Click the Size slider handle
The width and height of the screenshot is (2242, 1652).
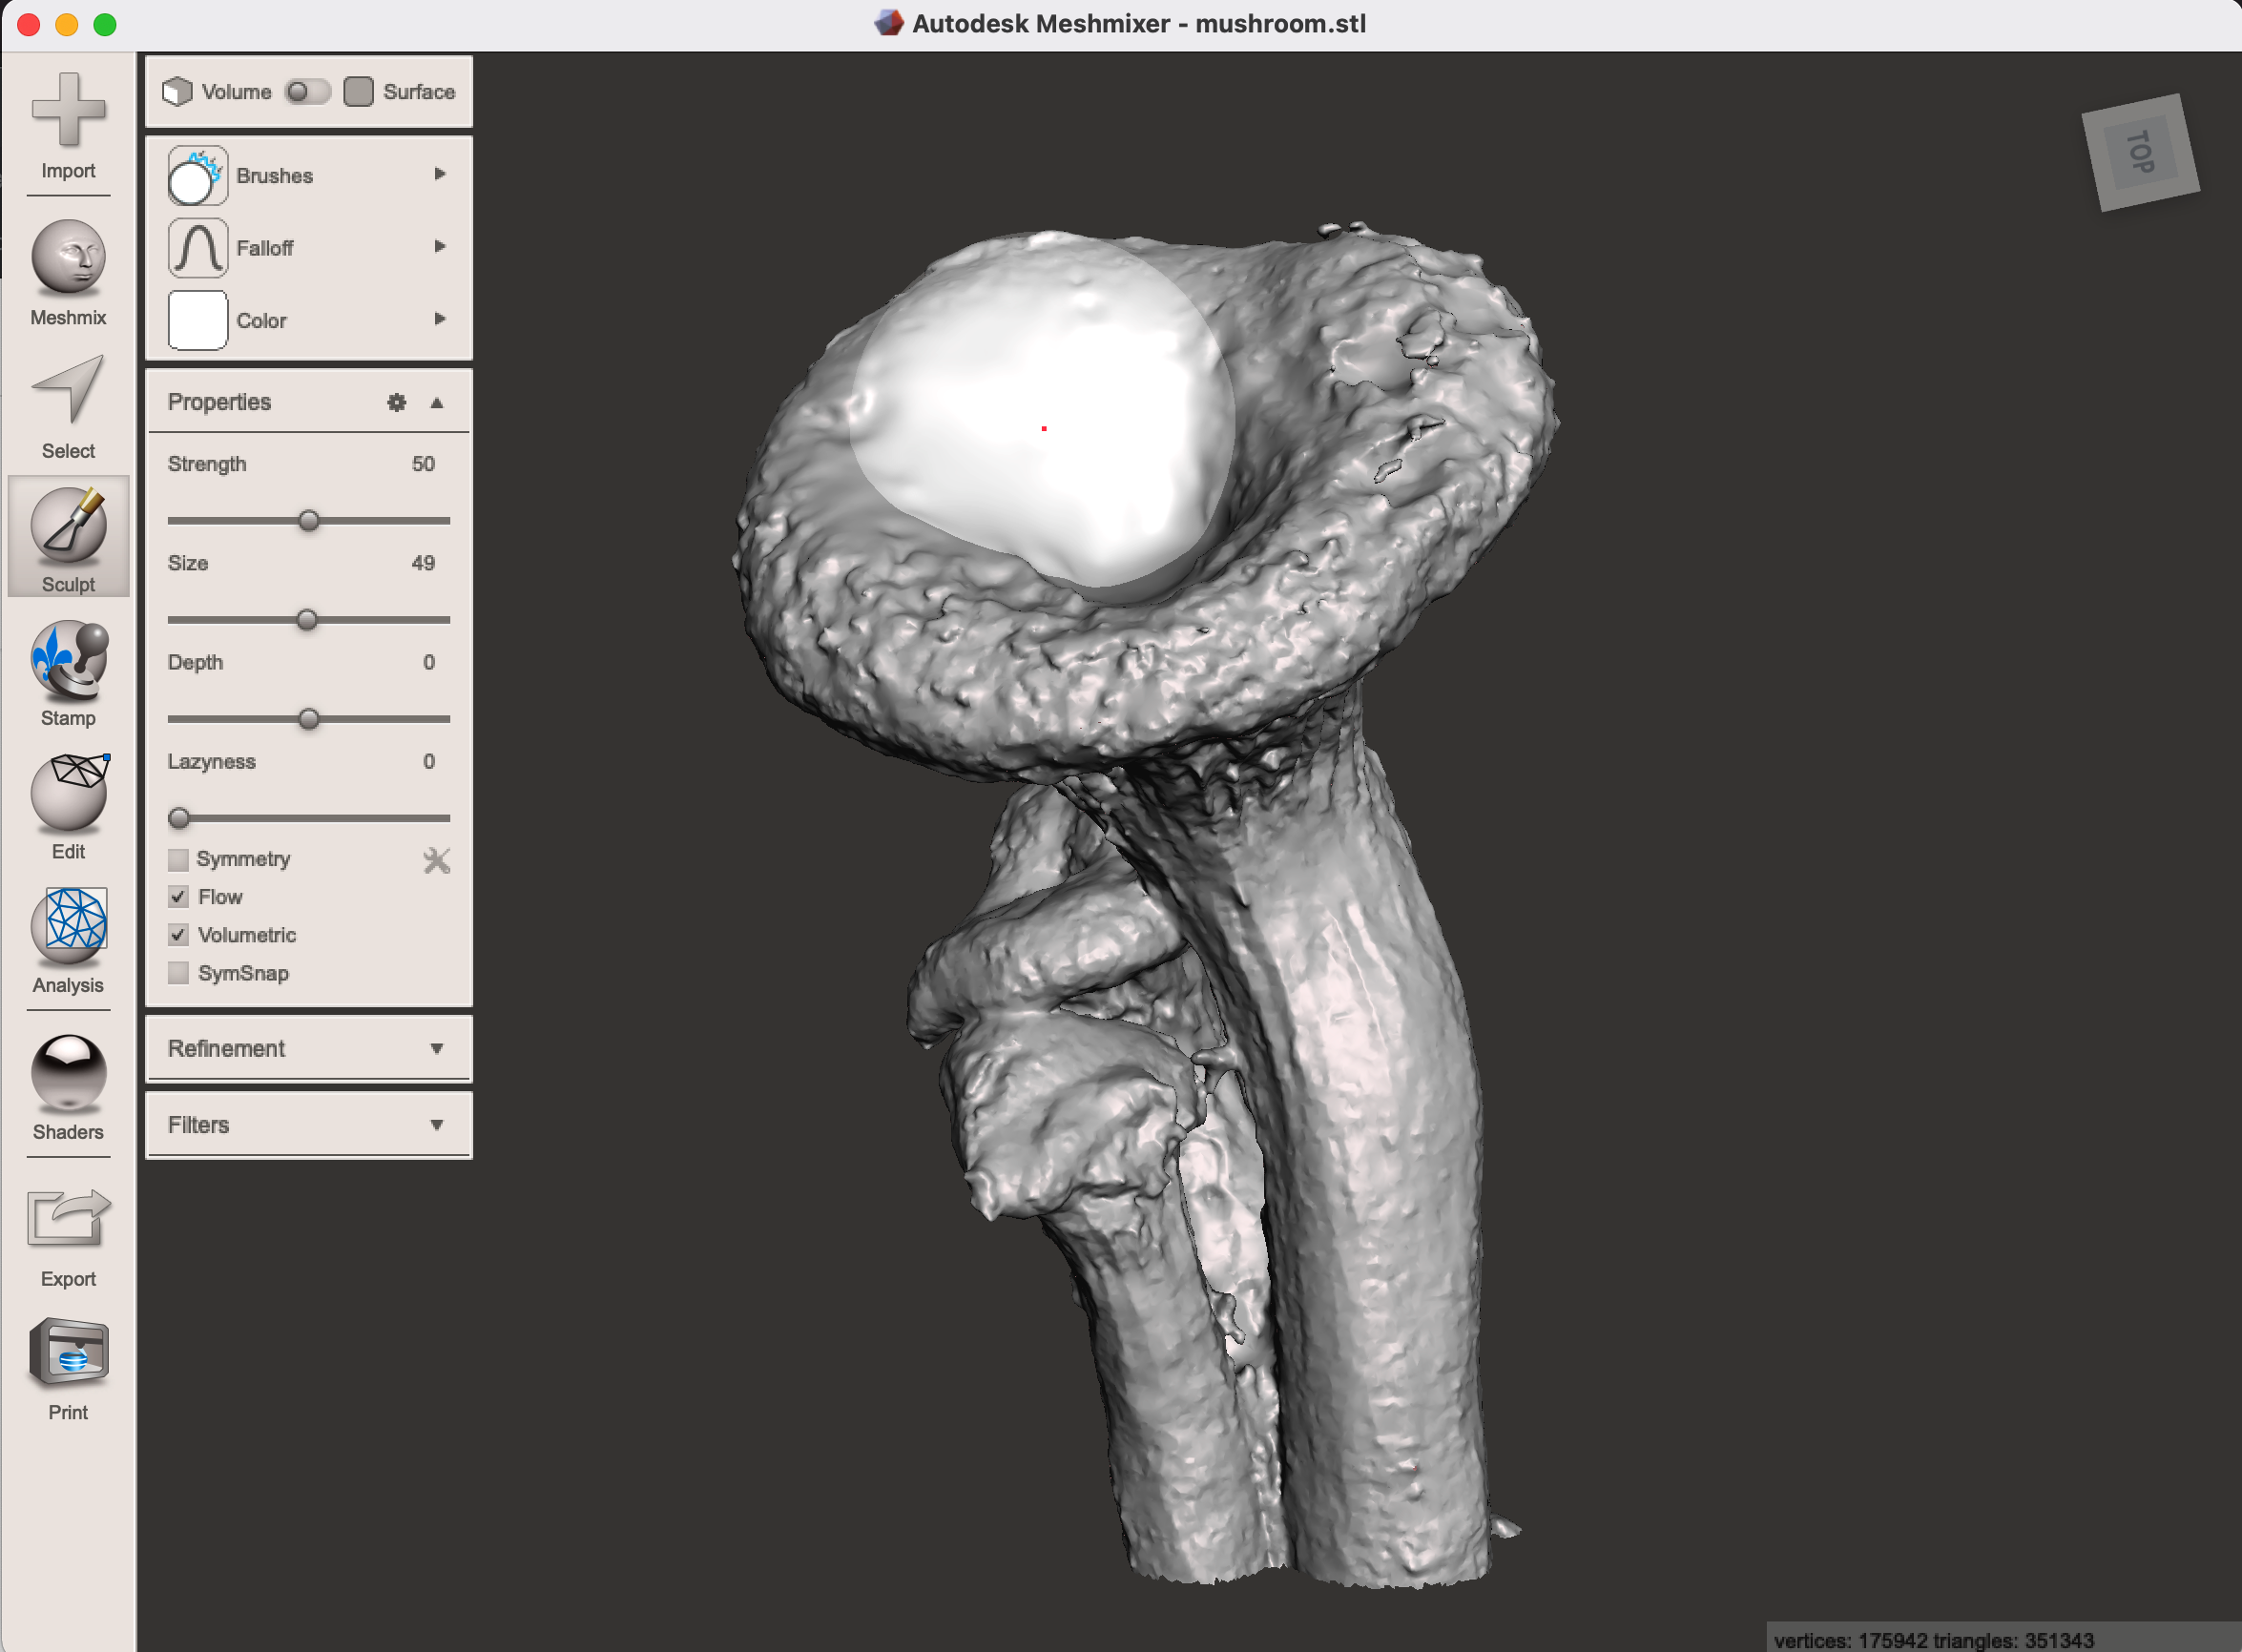[307, 620]
